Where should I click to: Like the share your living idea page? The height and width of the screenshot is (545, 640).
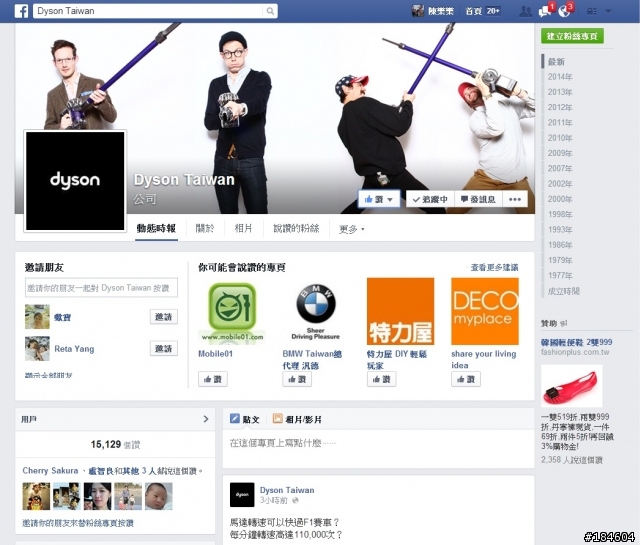click(x=466, y=379)
